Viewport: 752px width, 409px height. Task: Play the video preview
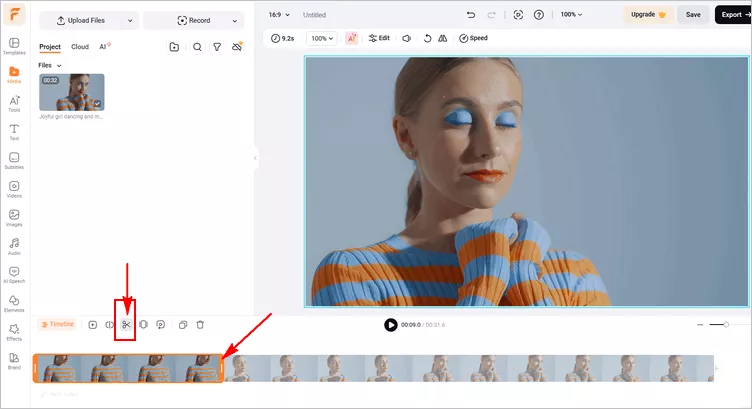[391, 325]
